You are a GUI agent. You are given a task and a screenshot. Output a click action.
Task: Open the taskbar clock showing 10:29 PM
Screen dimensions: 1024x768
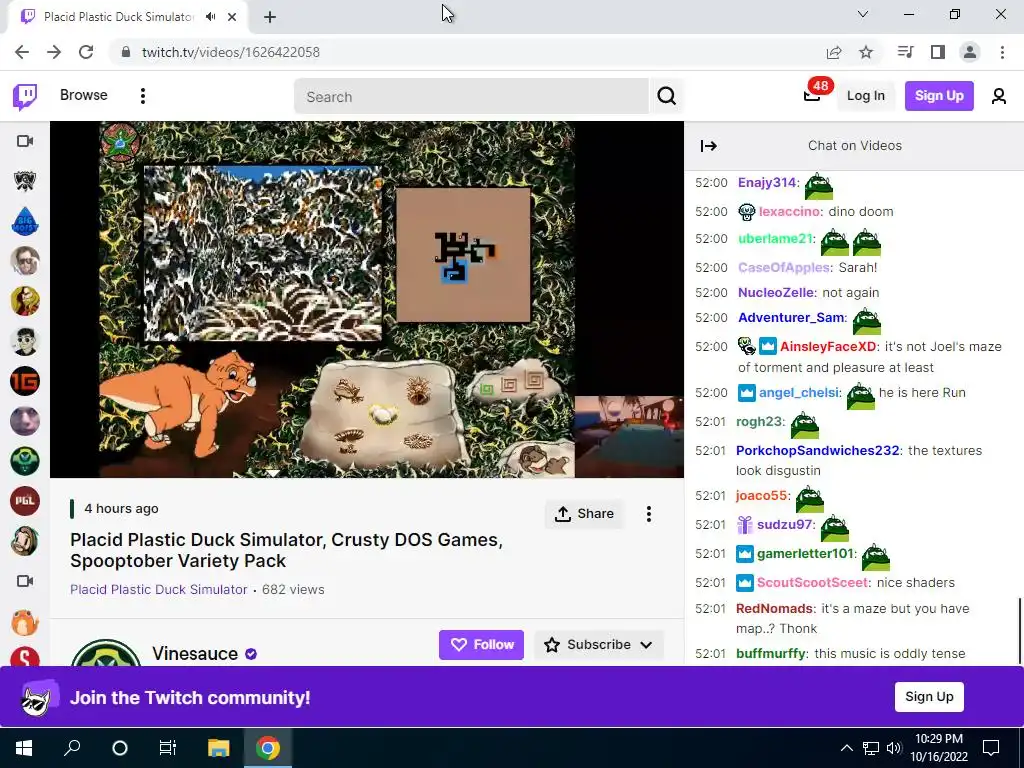click(939, 748)
